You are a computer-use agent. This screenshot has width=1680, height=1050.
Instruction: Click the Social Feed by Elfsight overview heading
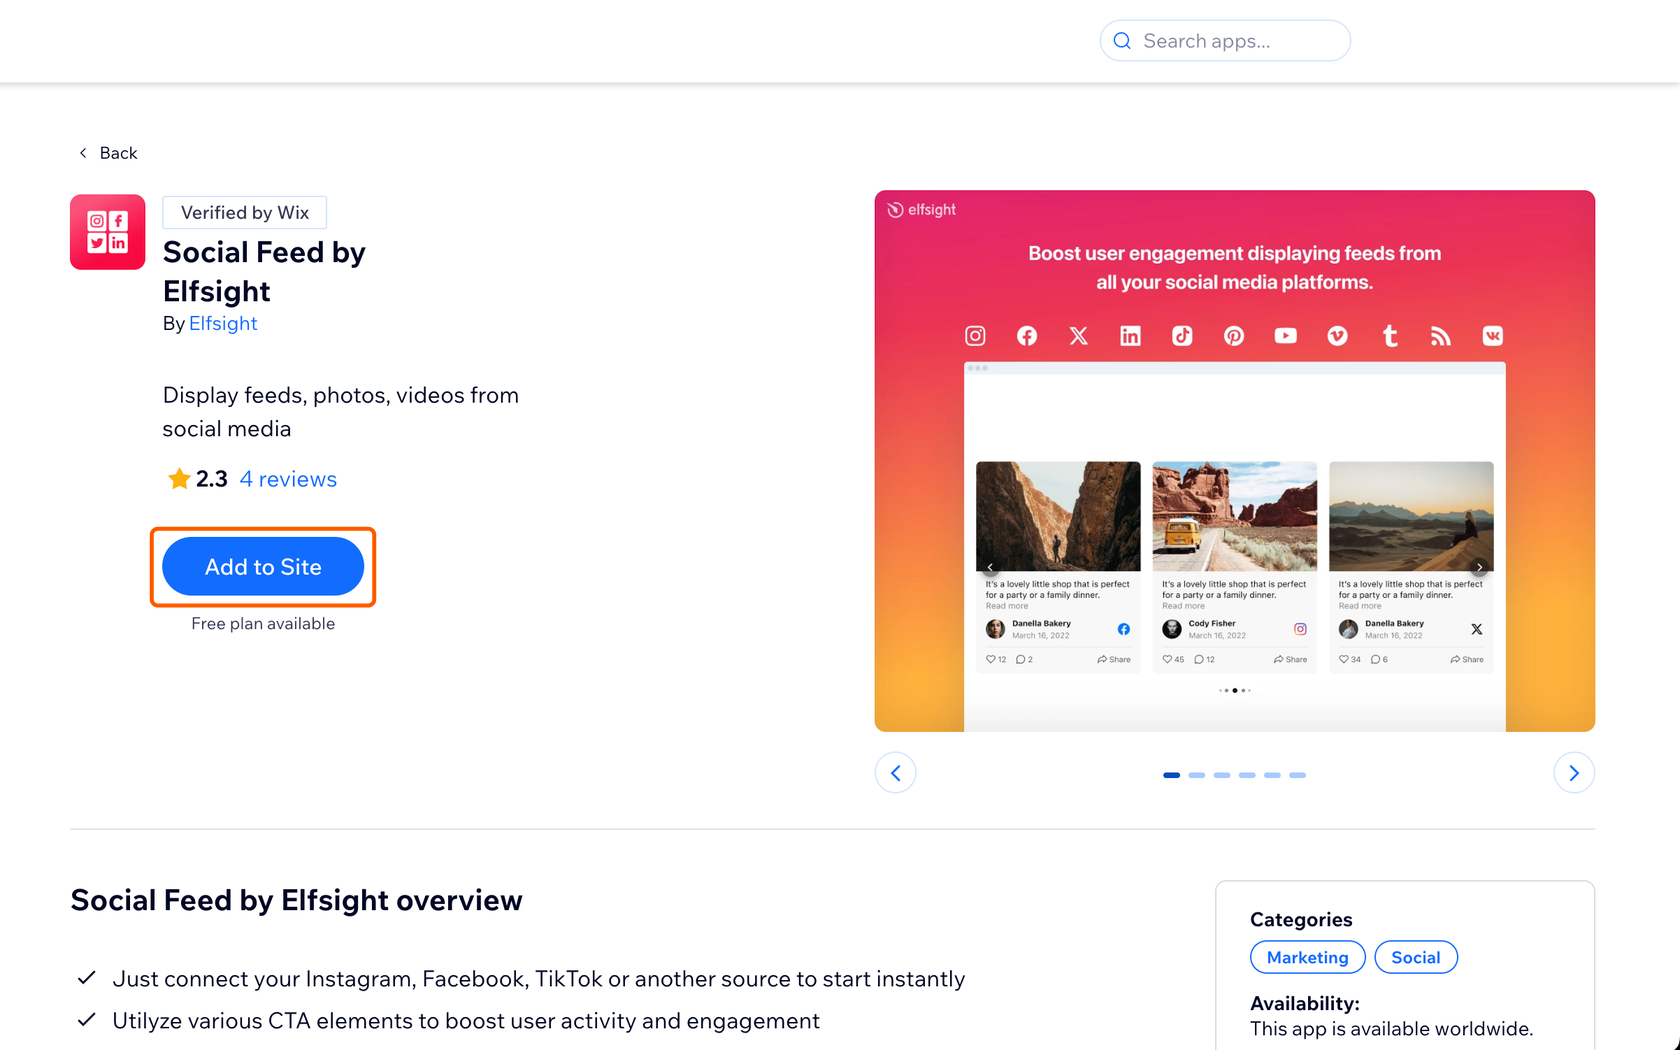coord(296,900)
